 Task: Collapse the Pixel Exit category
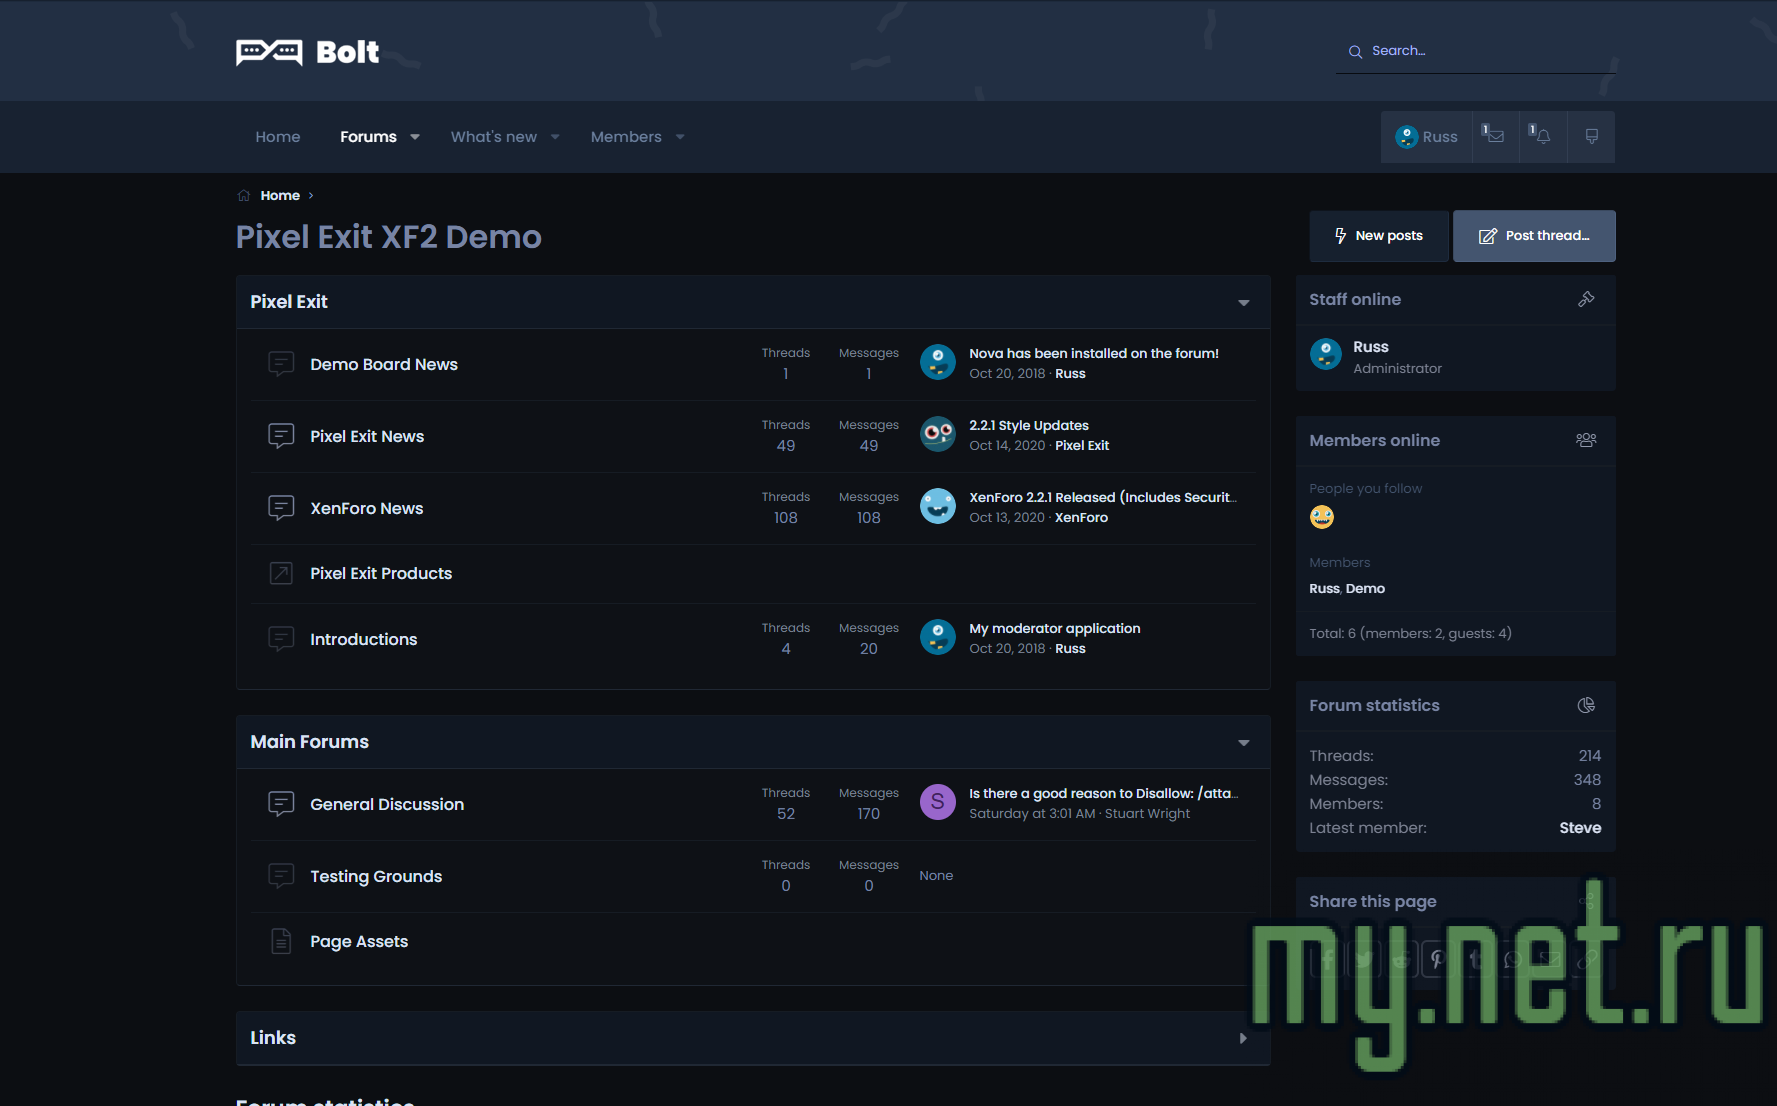(x=1243, y=302)
